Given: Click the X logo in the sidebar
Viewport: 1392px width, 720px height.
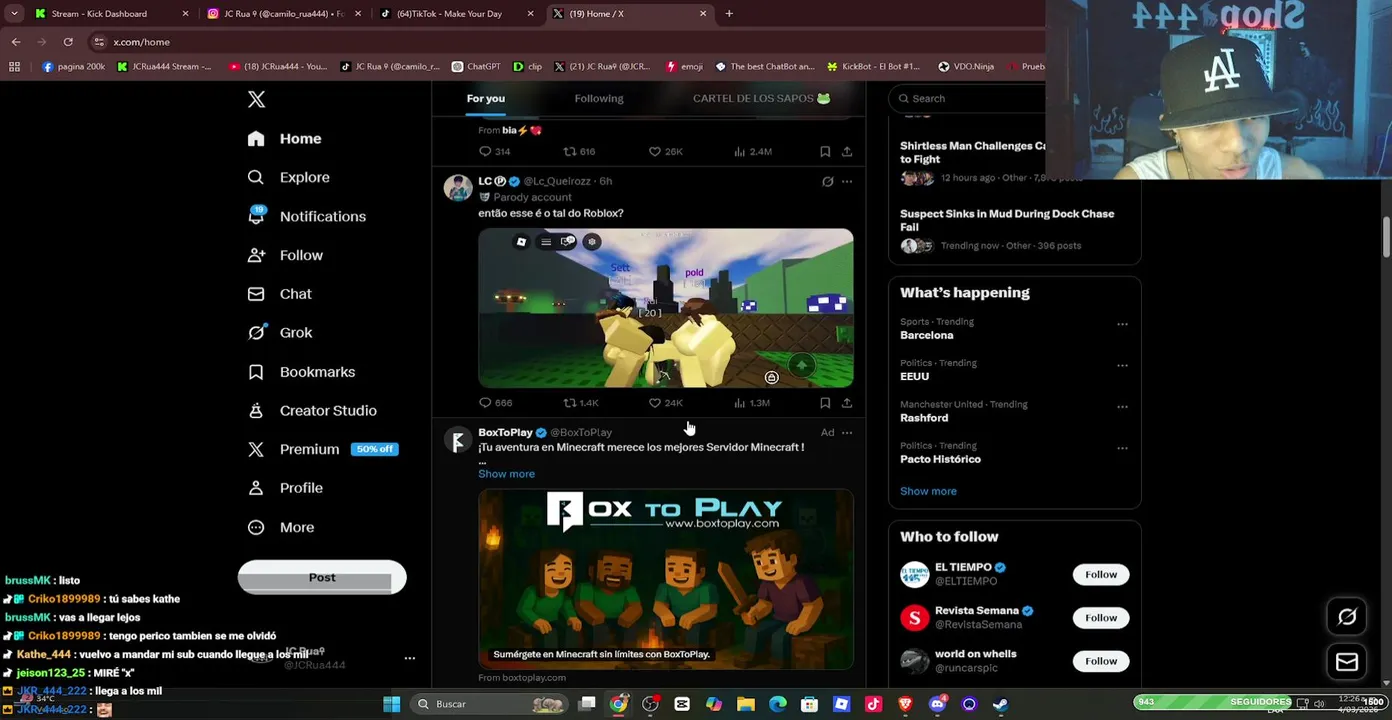Looking at the screenshot, I should (257, 99).
